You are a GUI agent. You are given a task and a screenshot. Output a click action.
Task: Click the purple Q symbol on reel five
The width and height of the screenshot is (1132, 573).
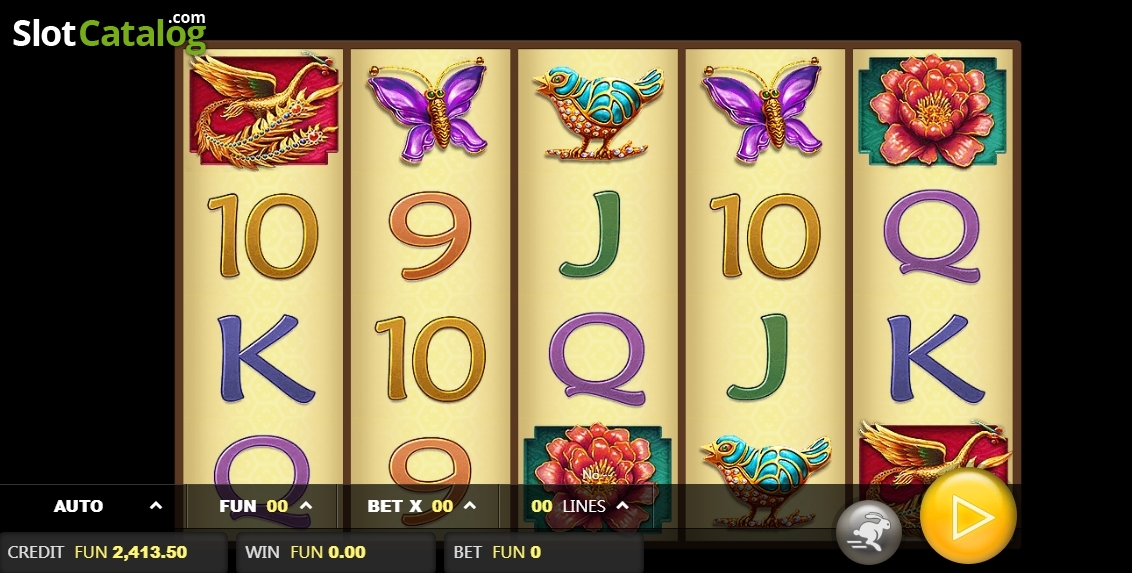click(933, 235)
